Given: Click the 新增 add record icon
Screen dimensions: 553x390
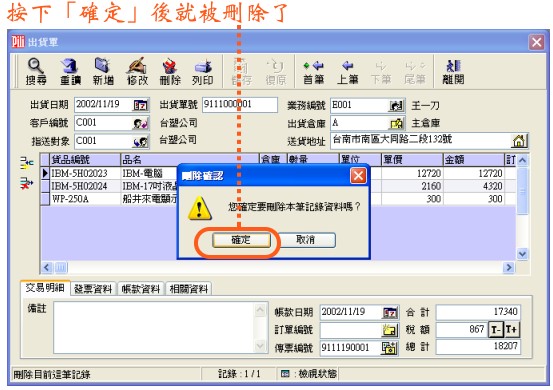Looking at the screenshot, I should click(x=103, y=72).
